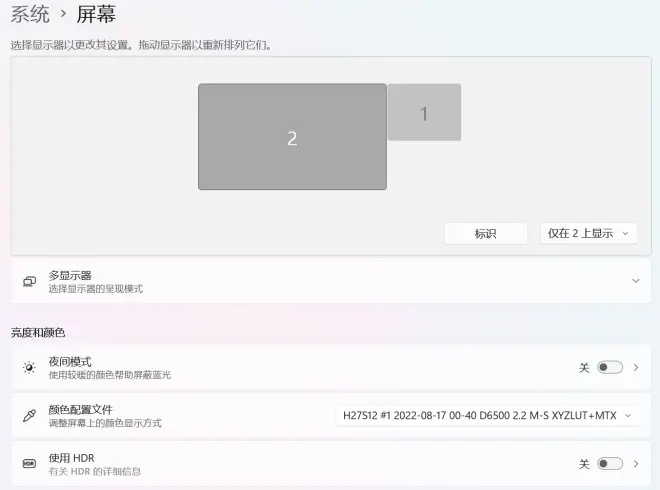The image size is (660, 490).
Task: Click the 颜色配置文件 eyedropper icon
Action: (x=29, y=415)
